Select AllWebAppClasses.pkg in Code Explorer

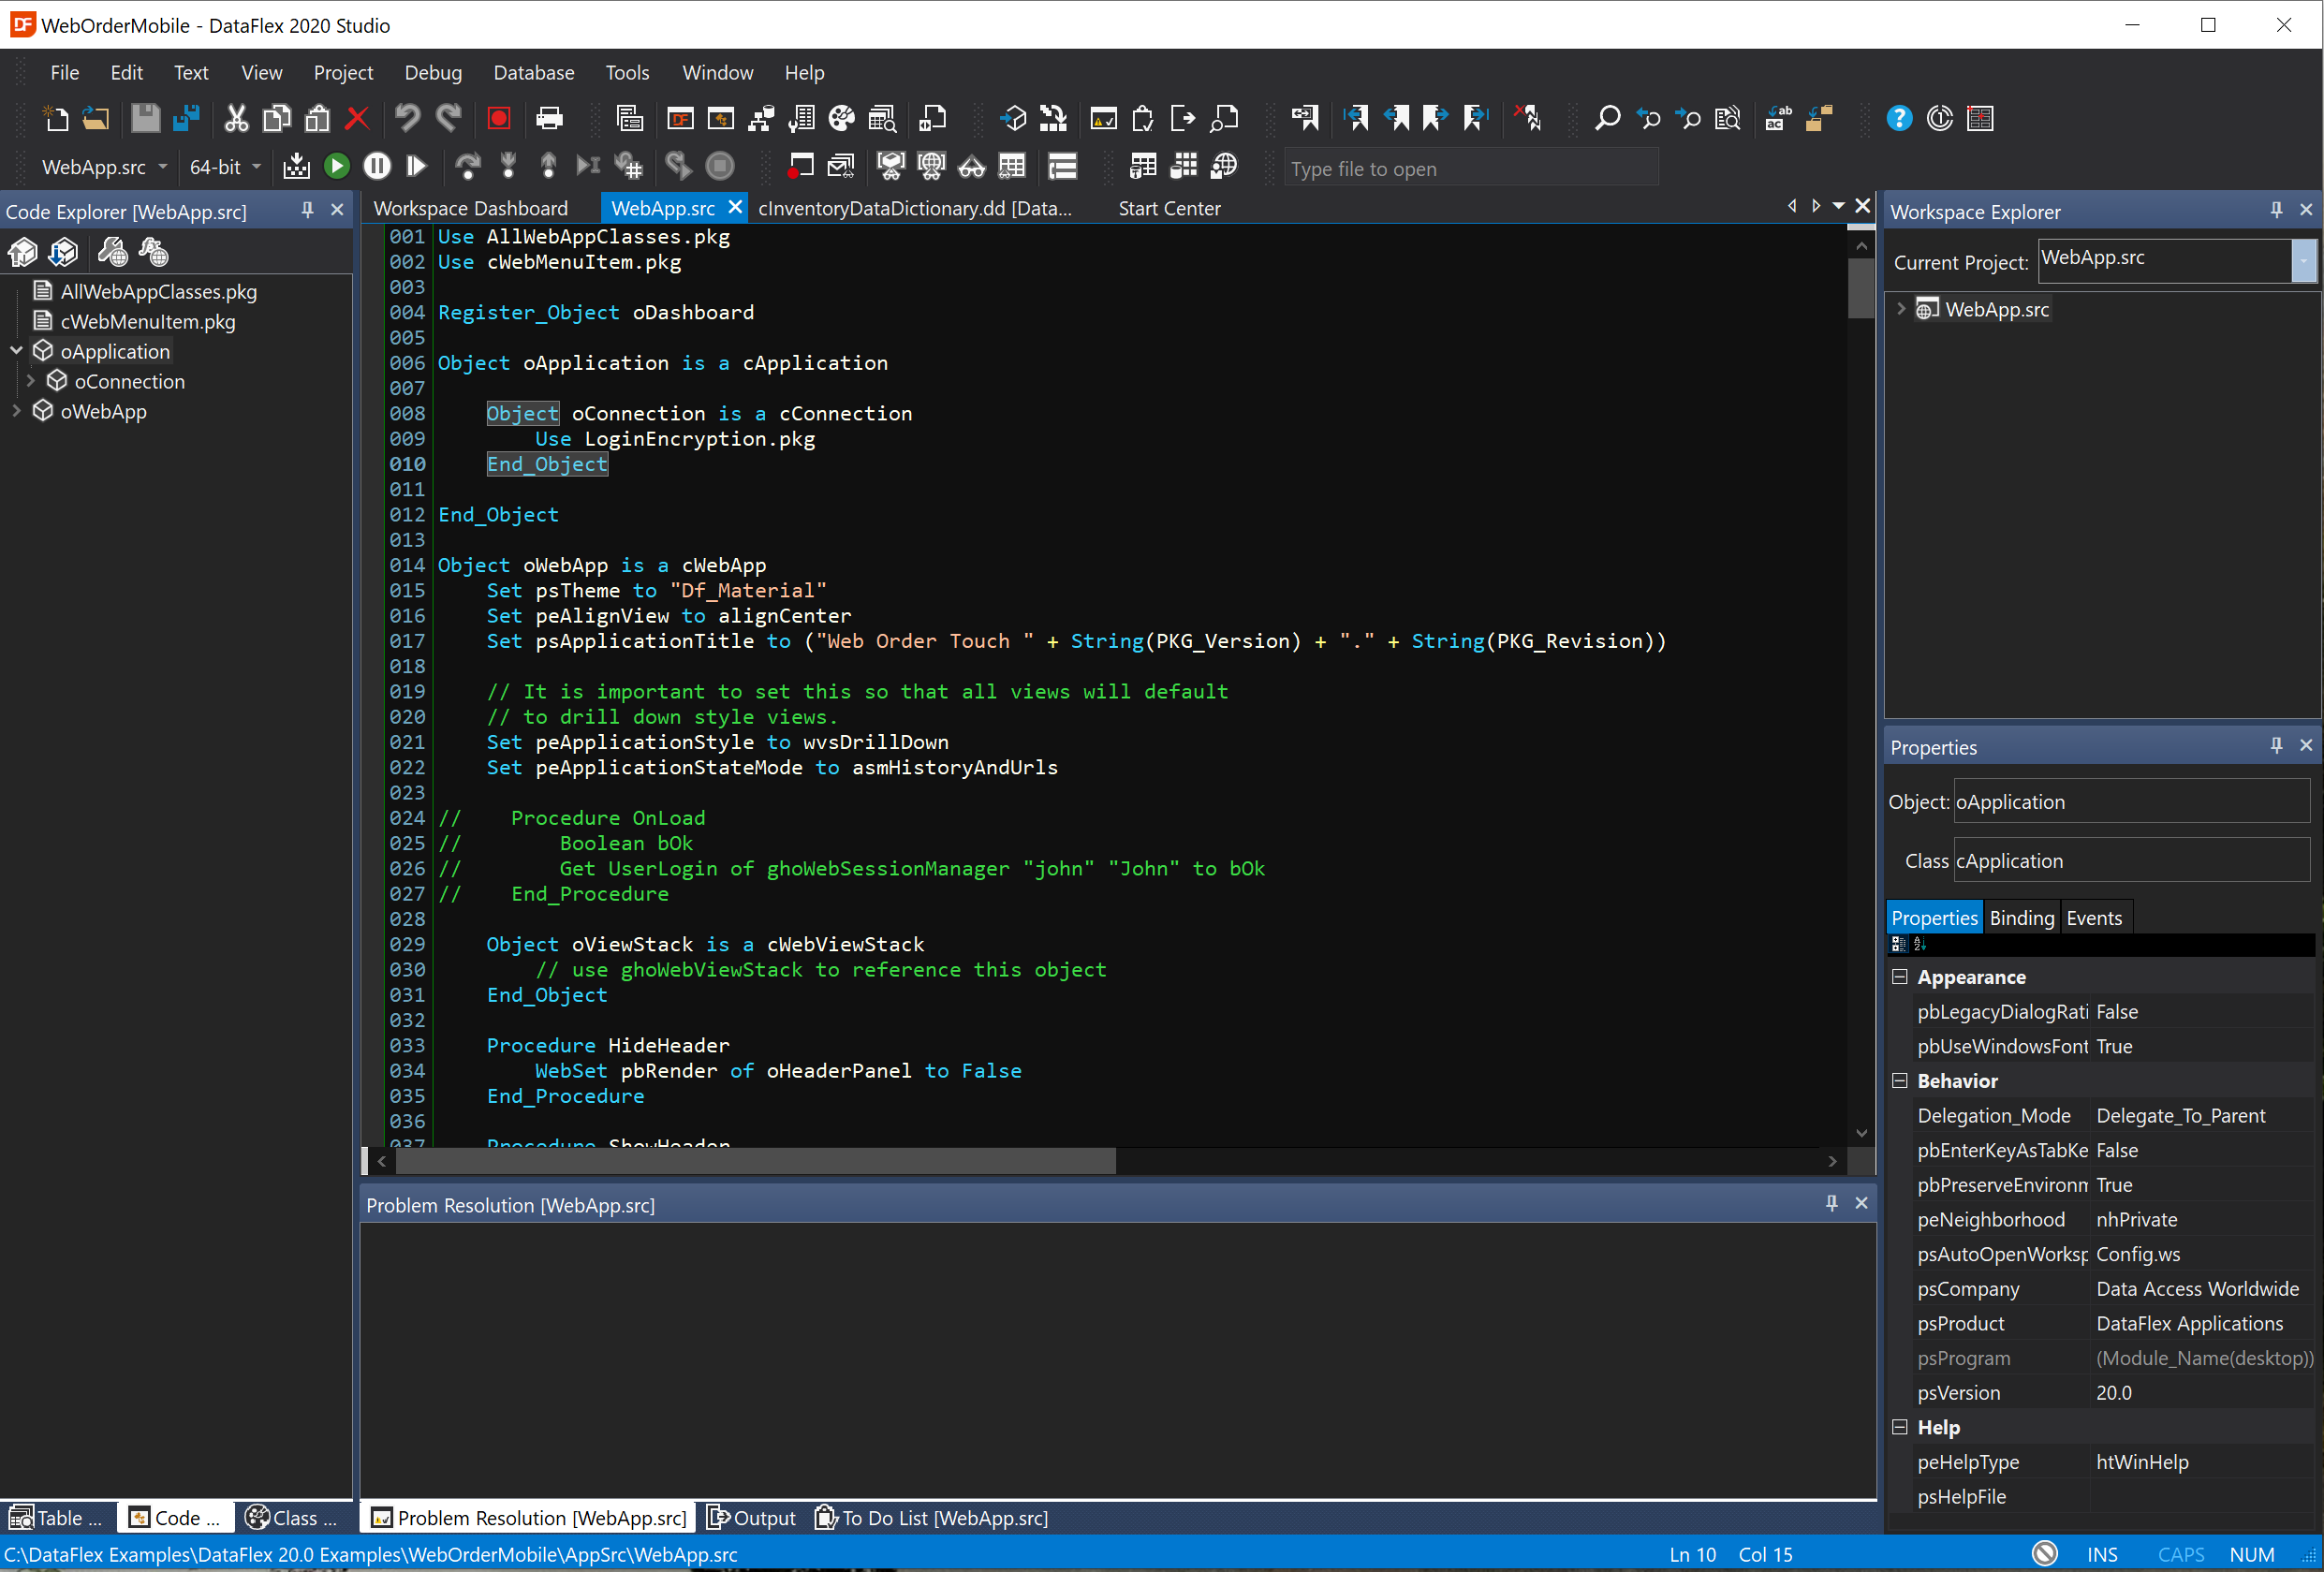(x=159, y=292)
